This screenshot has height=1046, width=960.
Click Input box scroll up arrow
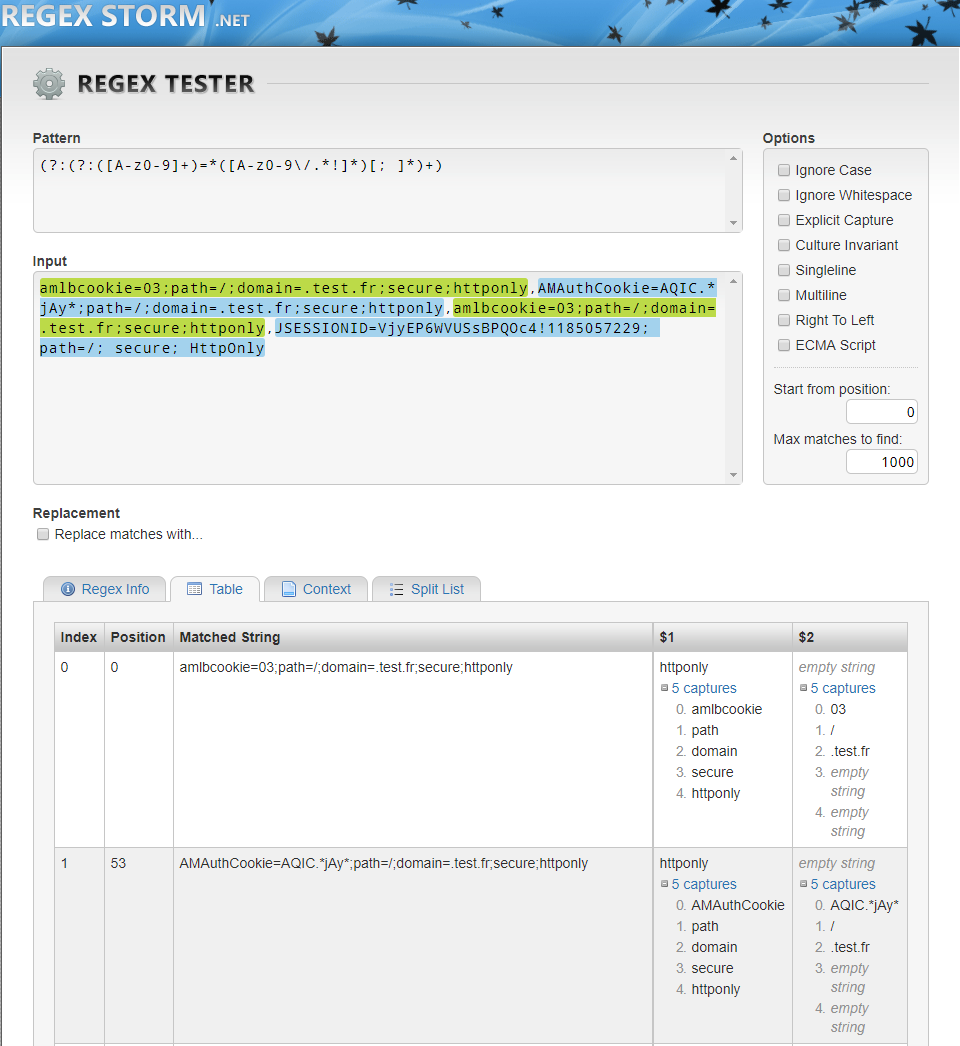733,282
